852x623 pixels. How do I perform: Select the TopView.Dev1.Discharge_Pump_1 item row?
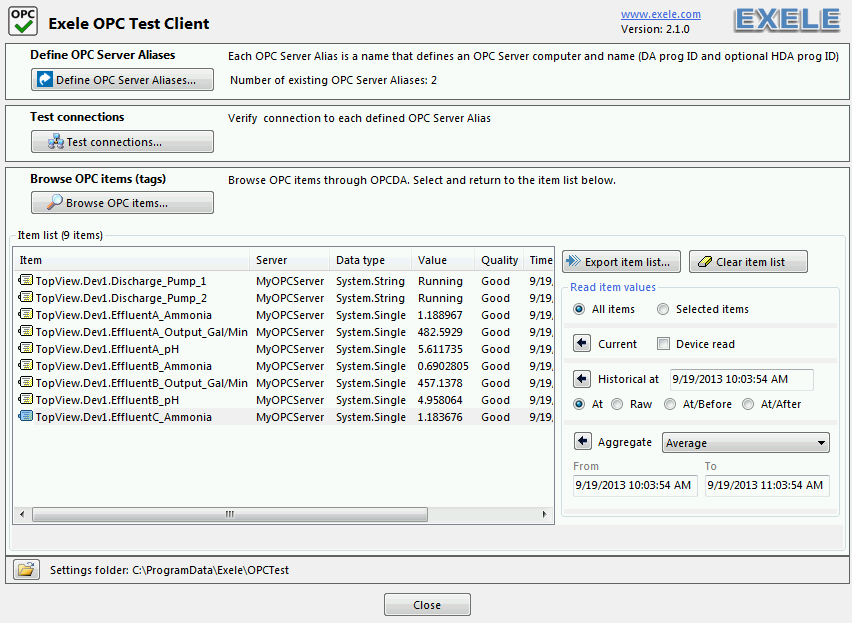(x=284, y=281)
